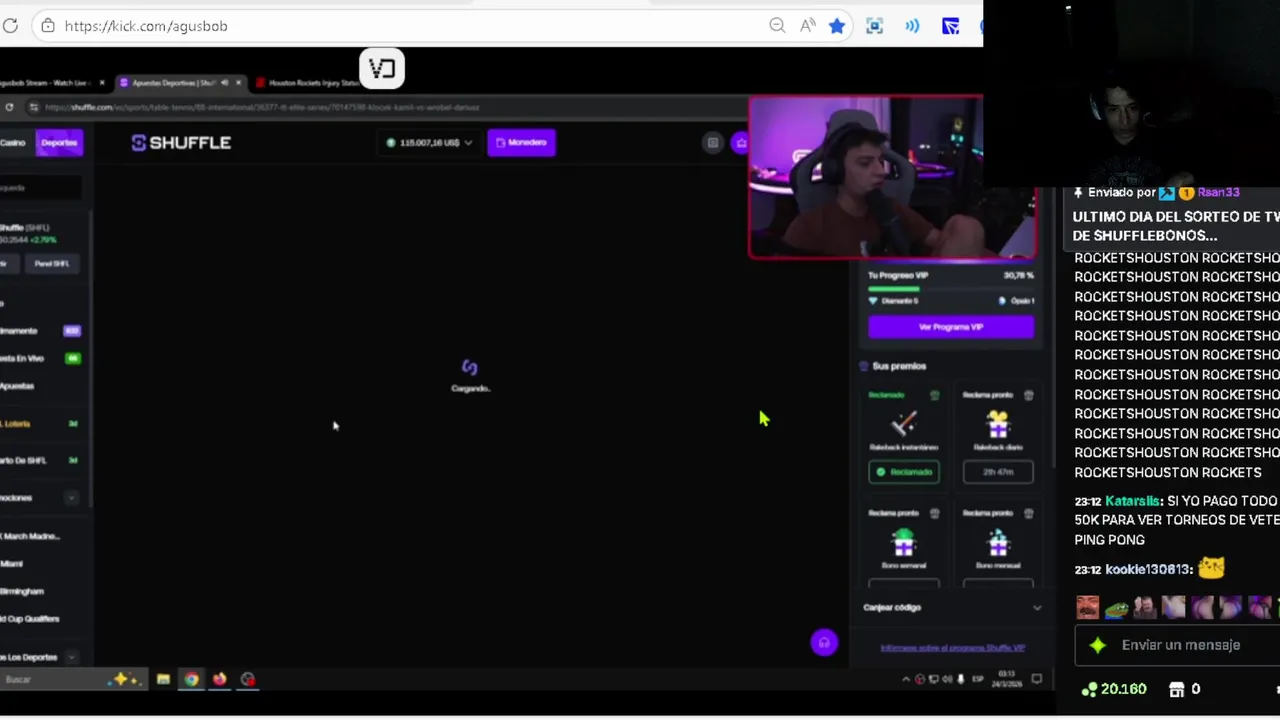Click the white picture-in-picture overlay icon
The width and height of the screenshot is (1280, 720).
coord(381,68)
